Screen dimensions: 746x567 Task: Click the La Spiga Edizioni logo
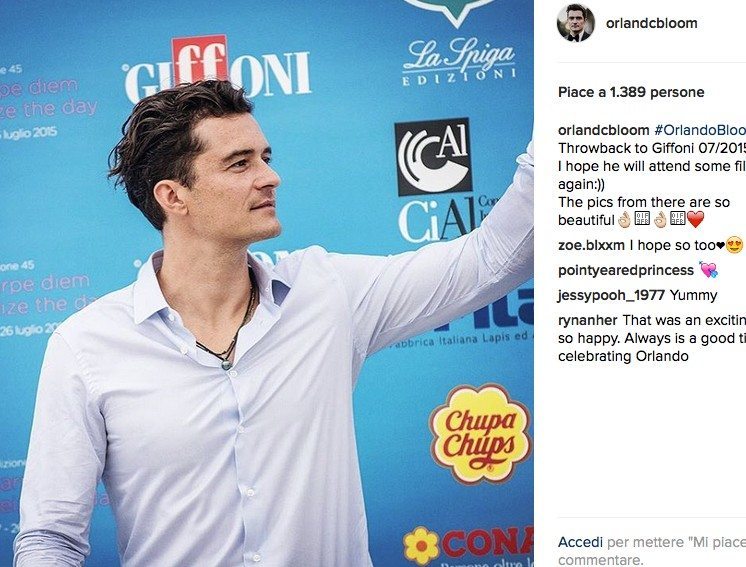click(x=459, y=62)
